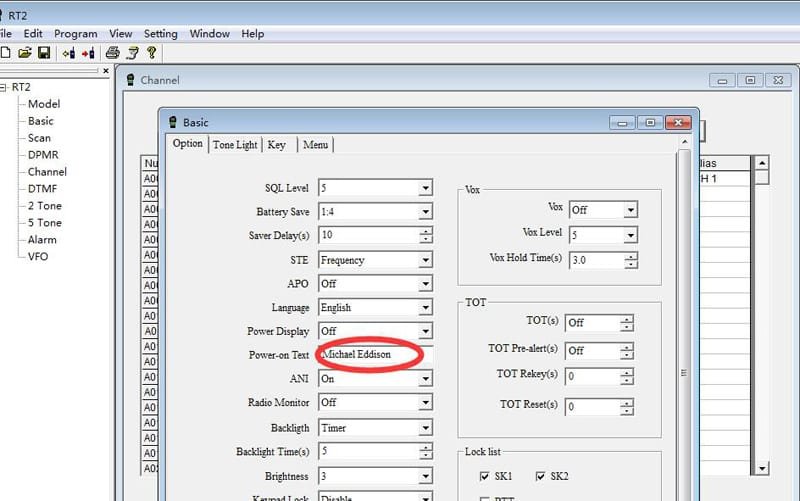
Task: Click the Vox Hold Time(s) spinner arrows
Action: pyautogui.click(x=631, y=260)
